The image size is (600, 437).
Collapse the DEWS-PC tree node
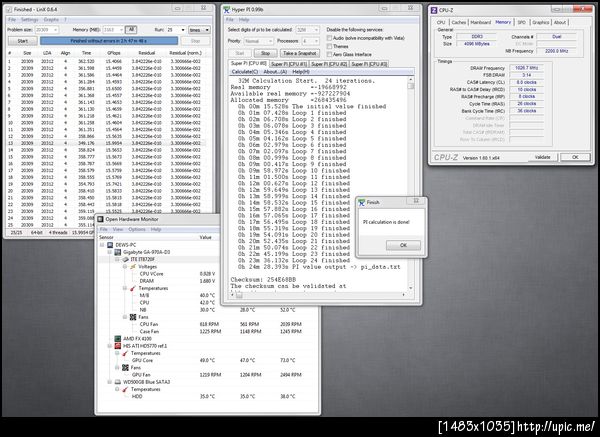[x=102, y=245]
